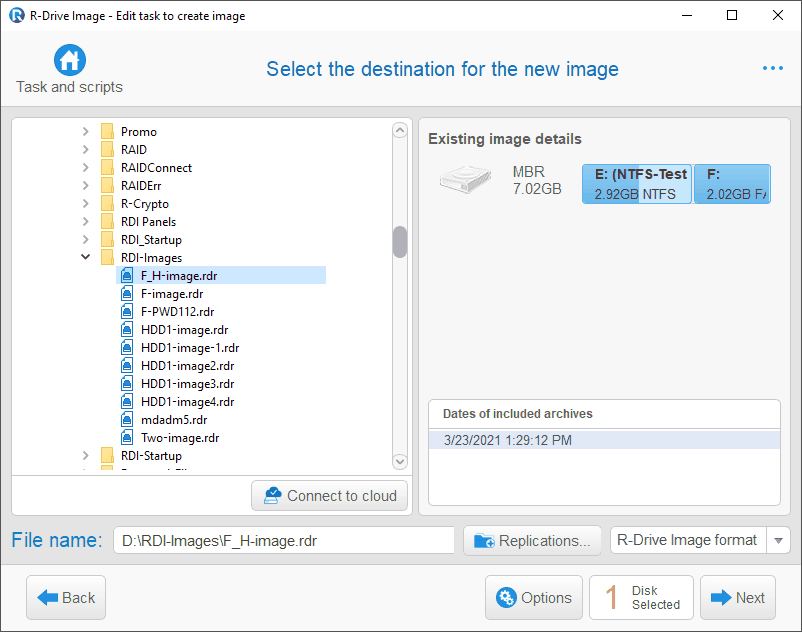This screenshot has height=632, width=802.
Task: Select HDD1-image-1.rdr in the file tree
Action: point(190,348)
